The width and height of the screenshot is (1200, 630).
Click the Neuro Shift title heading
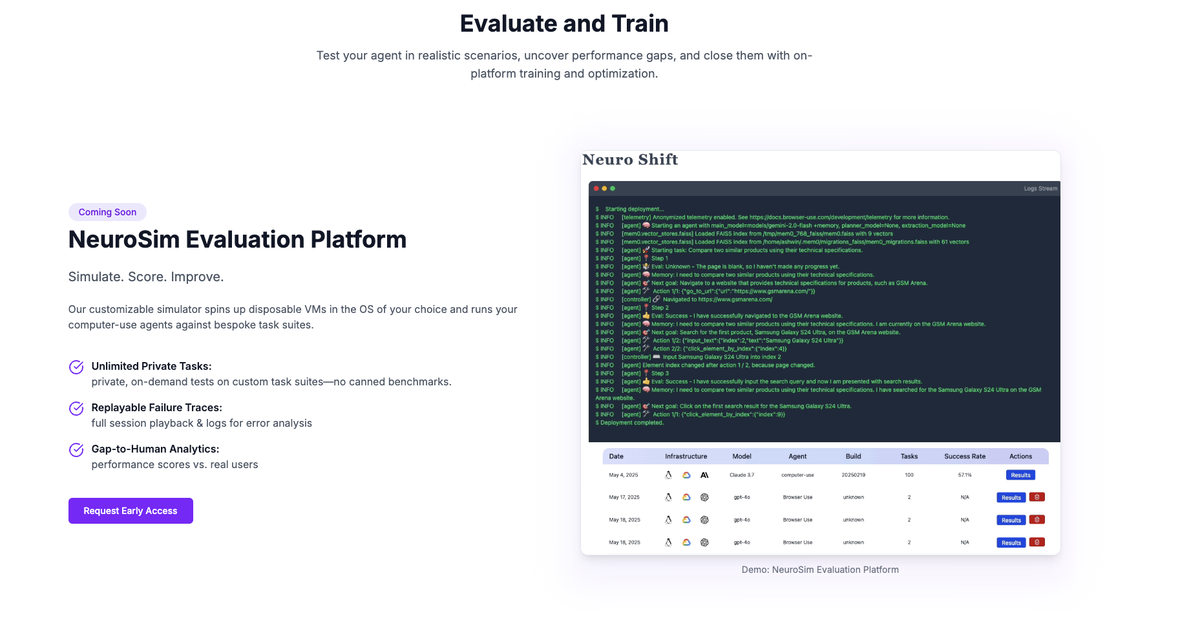click(x=629, y=159)
